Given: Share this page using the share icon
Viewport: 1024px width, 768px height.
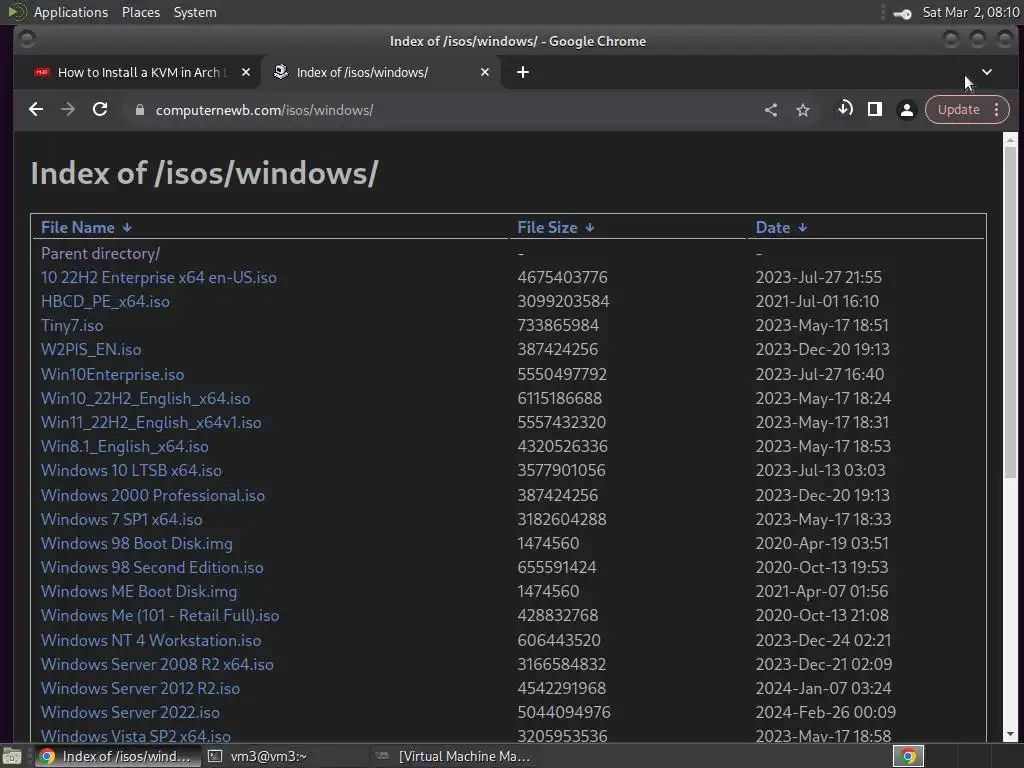Looking at the screenshot, I should 771,110.
